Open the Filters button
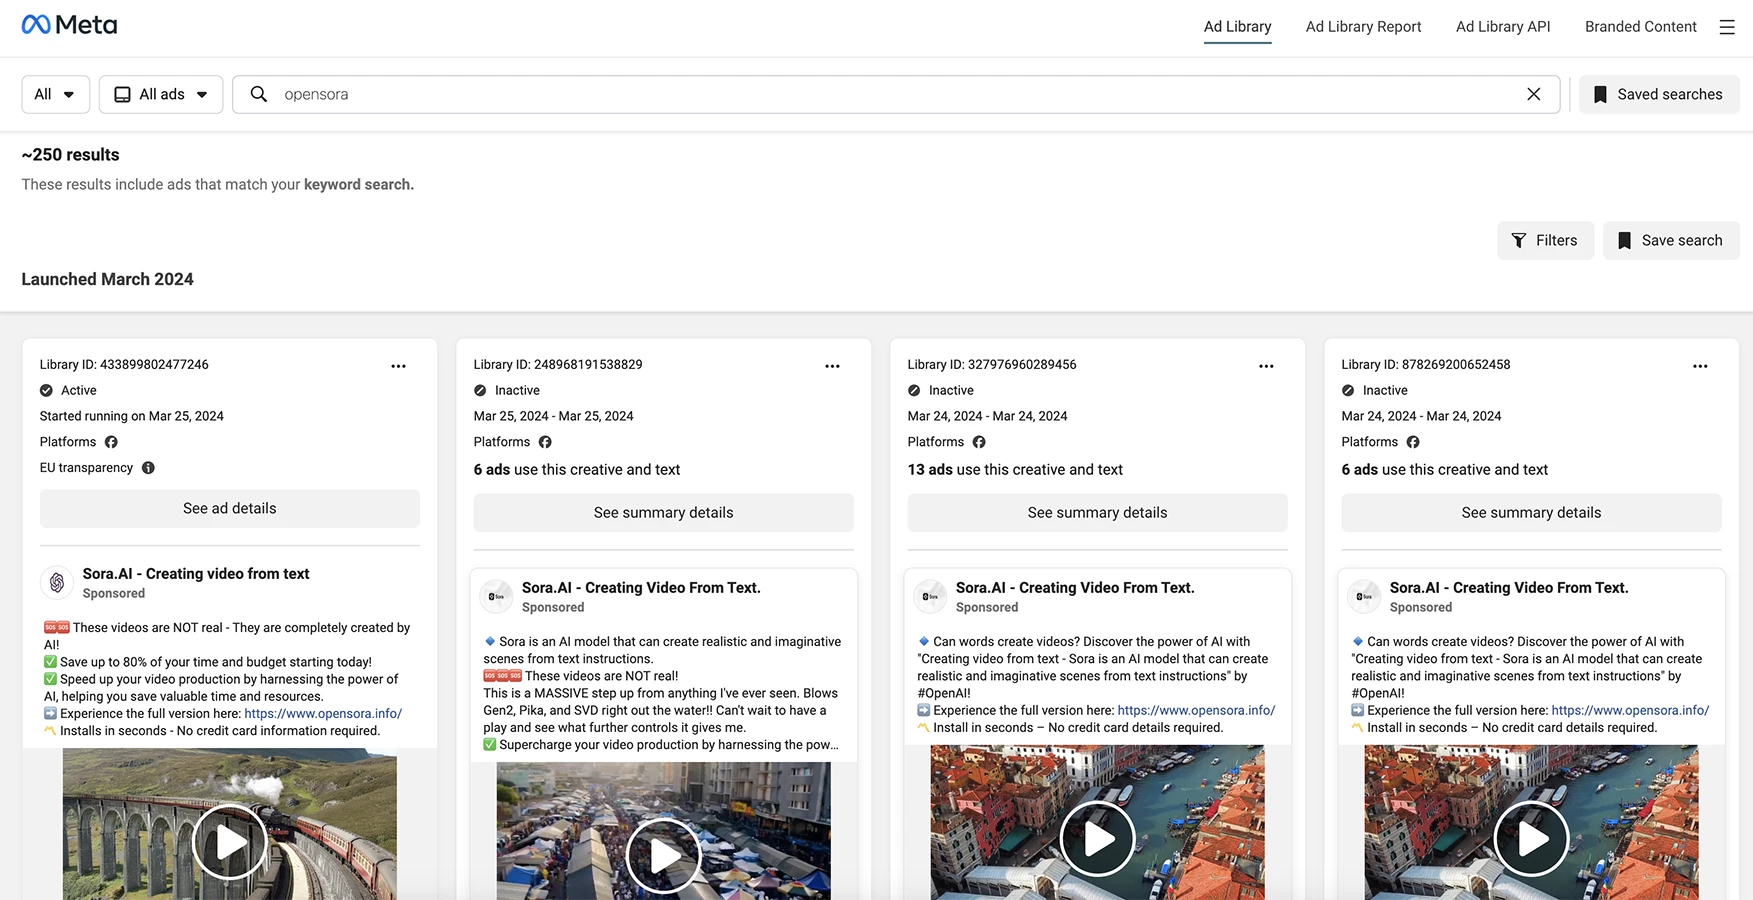Image resolution: width=1753 pixels, height=900 pixels. pos(1545,240)
